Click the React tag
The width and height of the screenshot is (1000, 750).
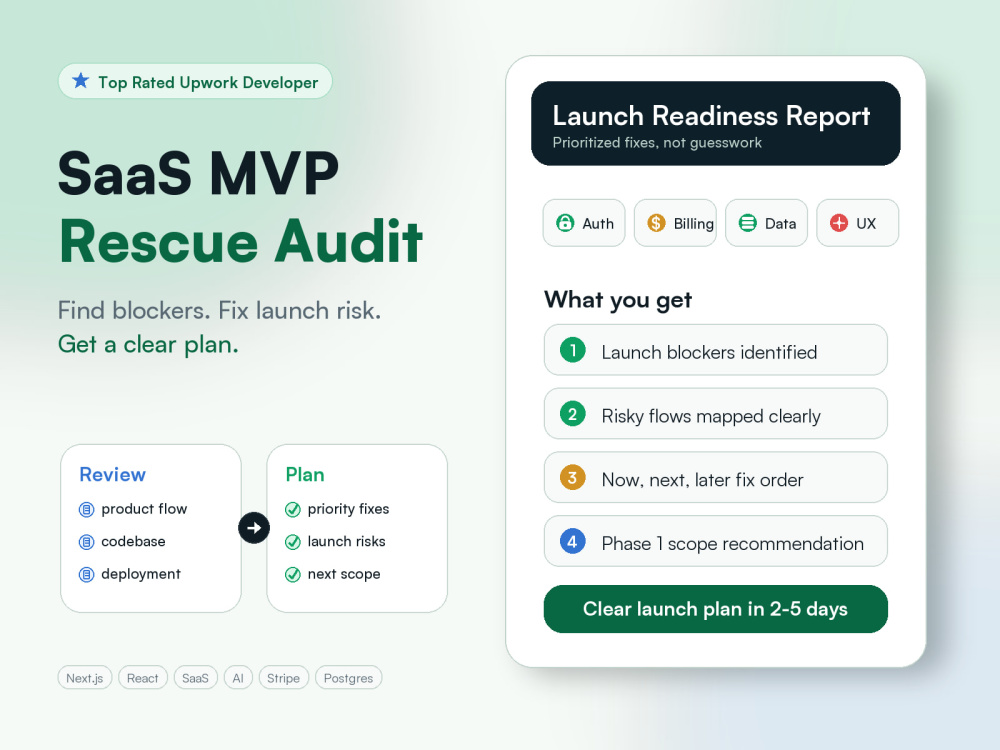click(x=143, y=677)
